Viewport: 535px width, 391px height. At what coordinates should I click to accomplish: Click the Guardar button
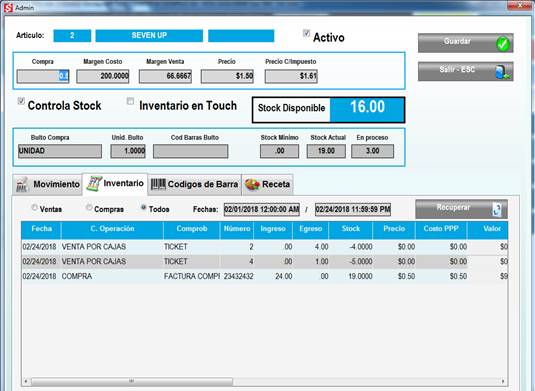465,43
